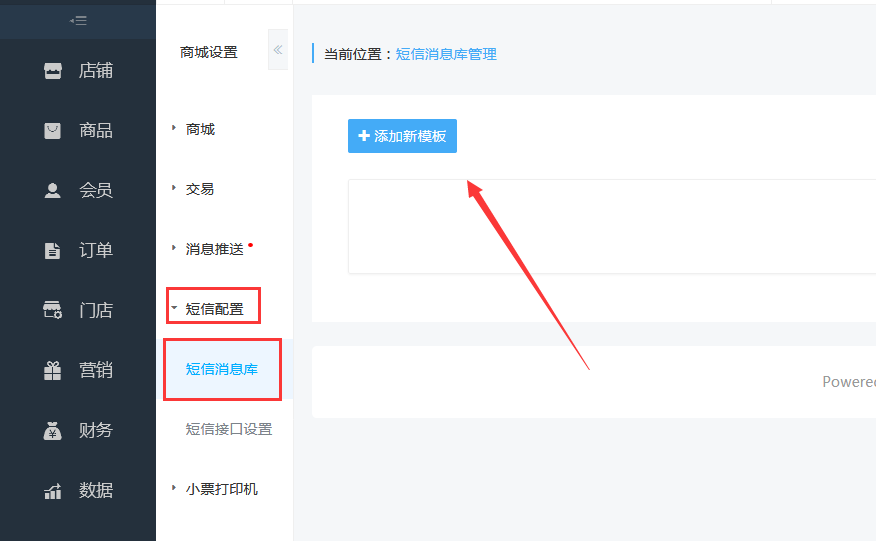
Task: Click the store (店铺) shop icon
Action: click(x=53, y=71)
